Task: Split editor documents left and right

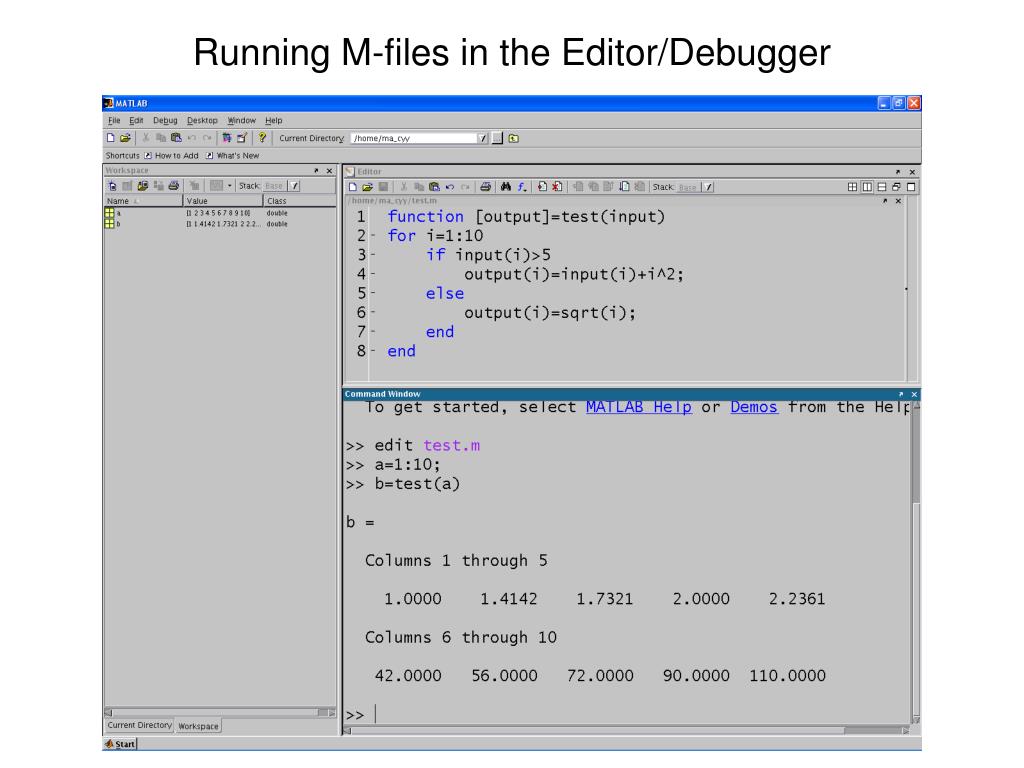Action: (867, 187)
